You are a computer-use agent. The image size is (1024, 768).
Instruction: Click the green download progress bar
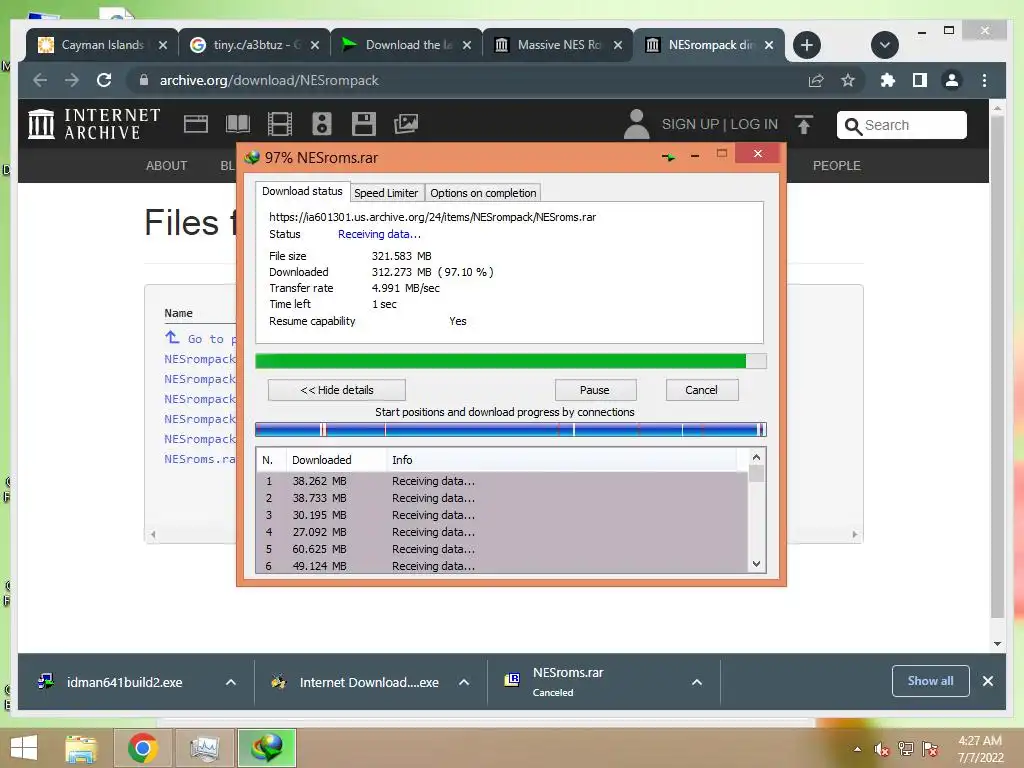(x=511, y=361)
